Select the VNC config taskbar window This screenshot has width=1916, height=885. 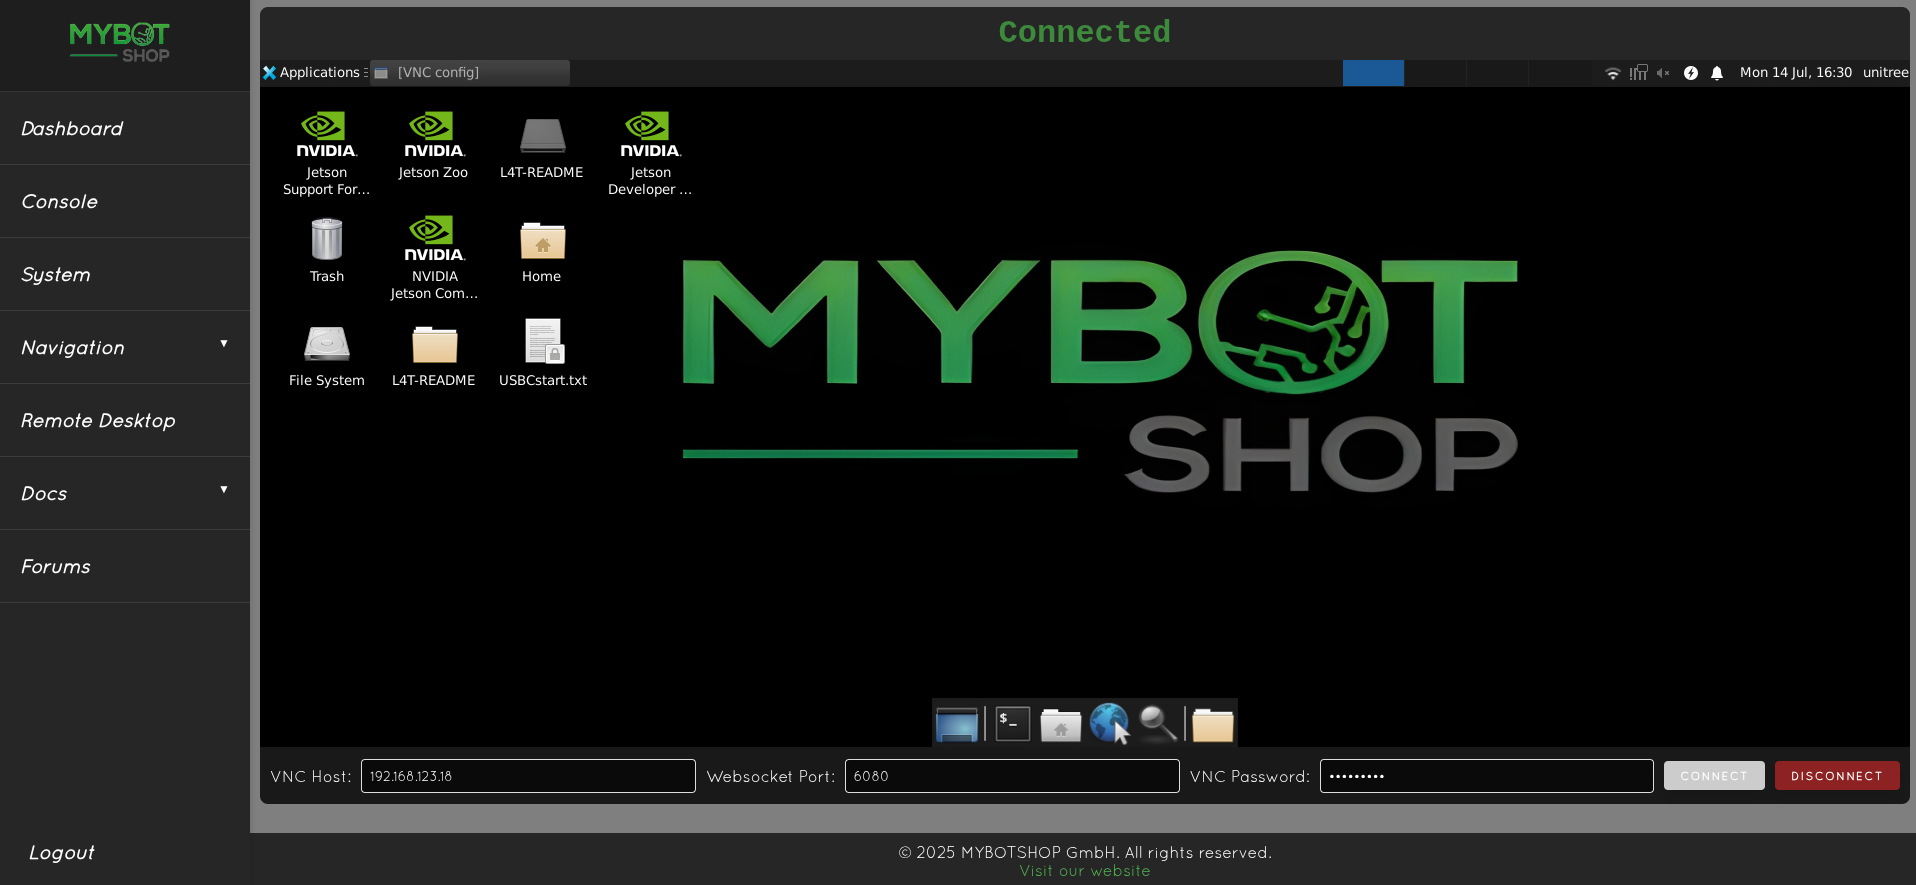click(x=470, y=73)
